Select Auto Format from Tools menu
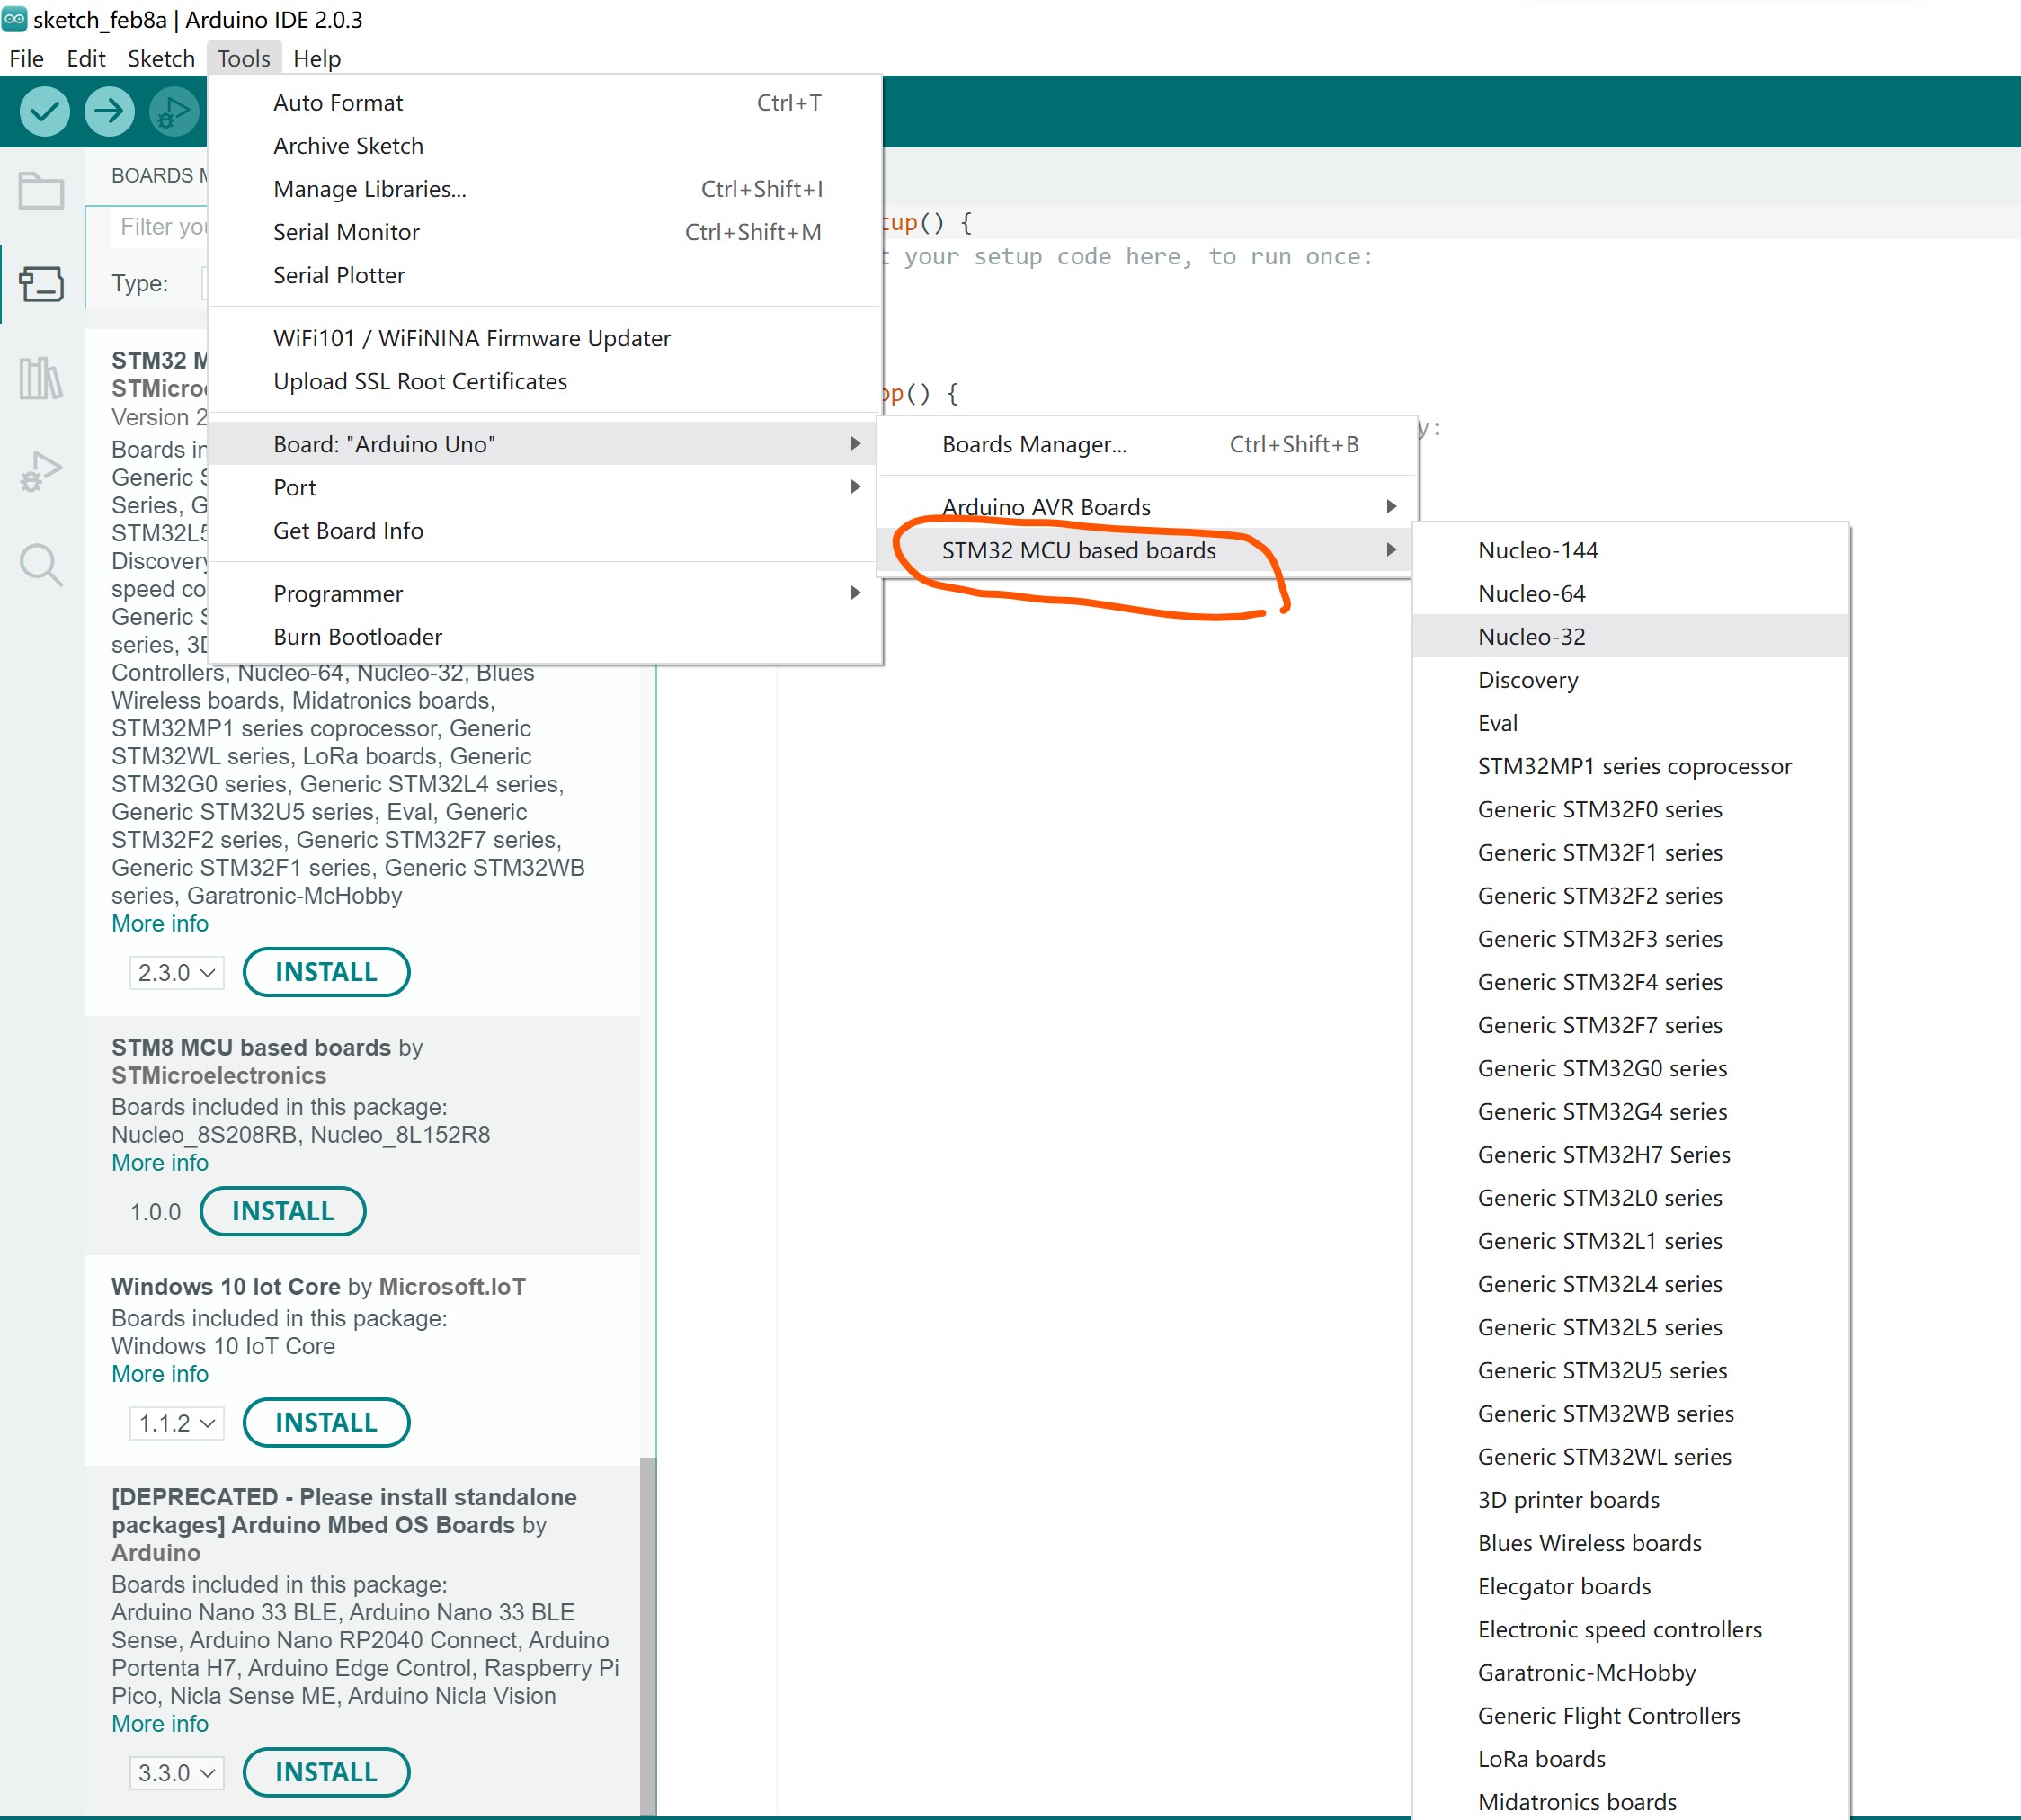 click(x=546, y=103)
